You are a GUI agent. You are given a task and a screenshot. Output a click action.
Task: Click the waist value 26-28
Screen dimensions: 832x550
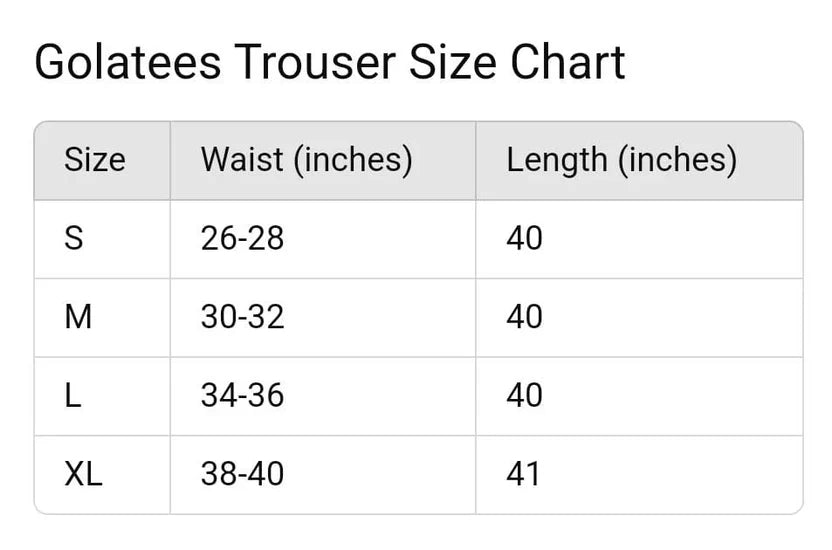pos(242,238)
